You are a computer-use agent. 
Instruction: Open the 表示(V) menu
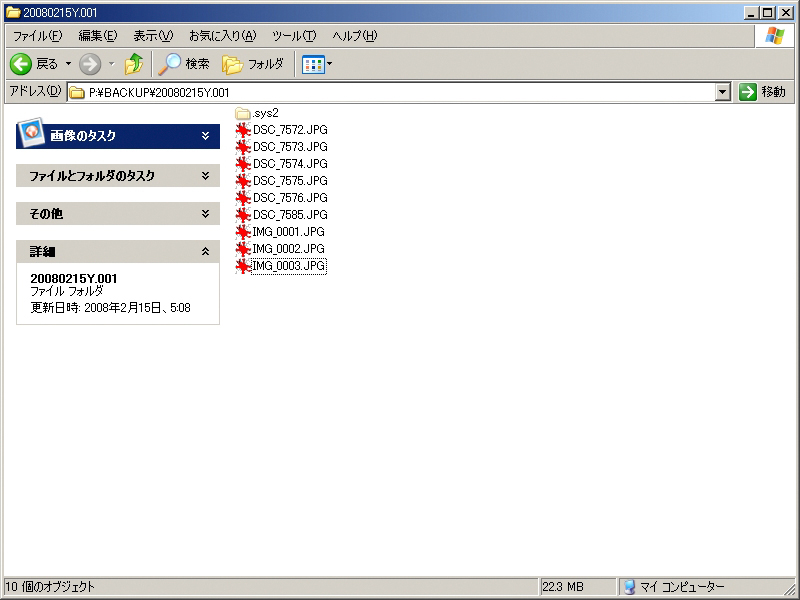[x=153, y=36]
